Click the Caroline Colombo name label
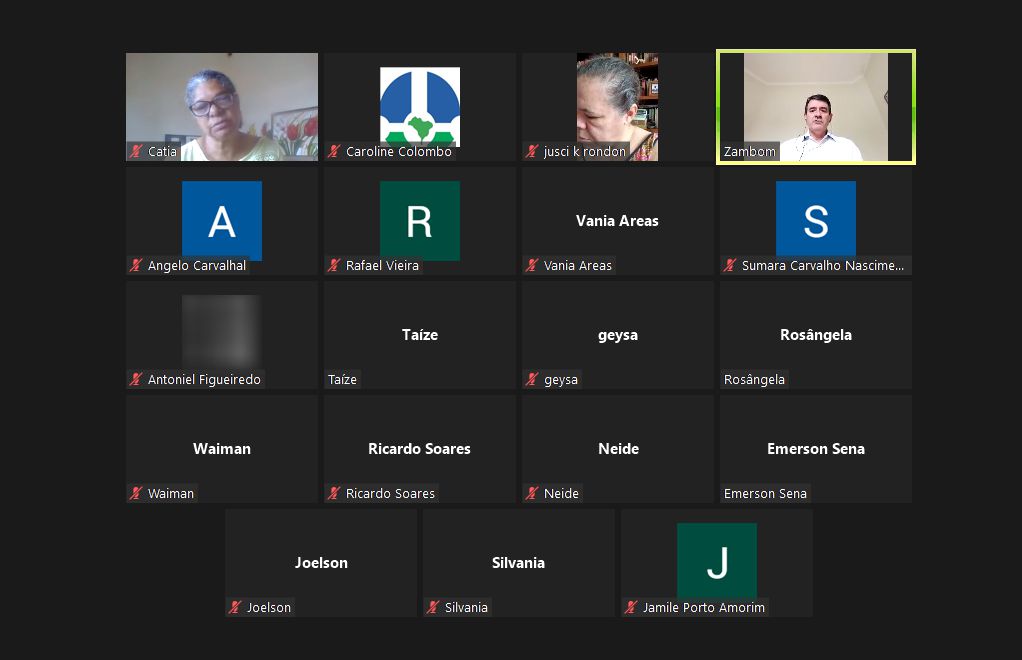 tap(399, 152)
